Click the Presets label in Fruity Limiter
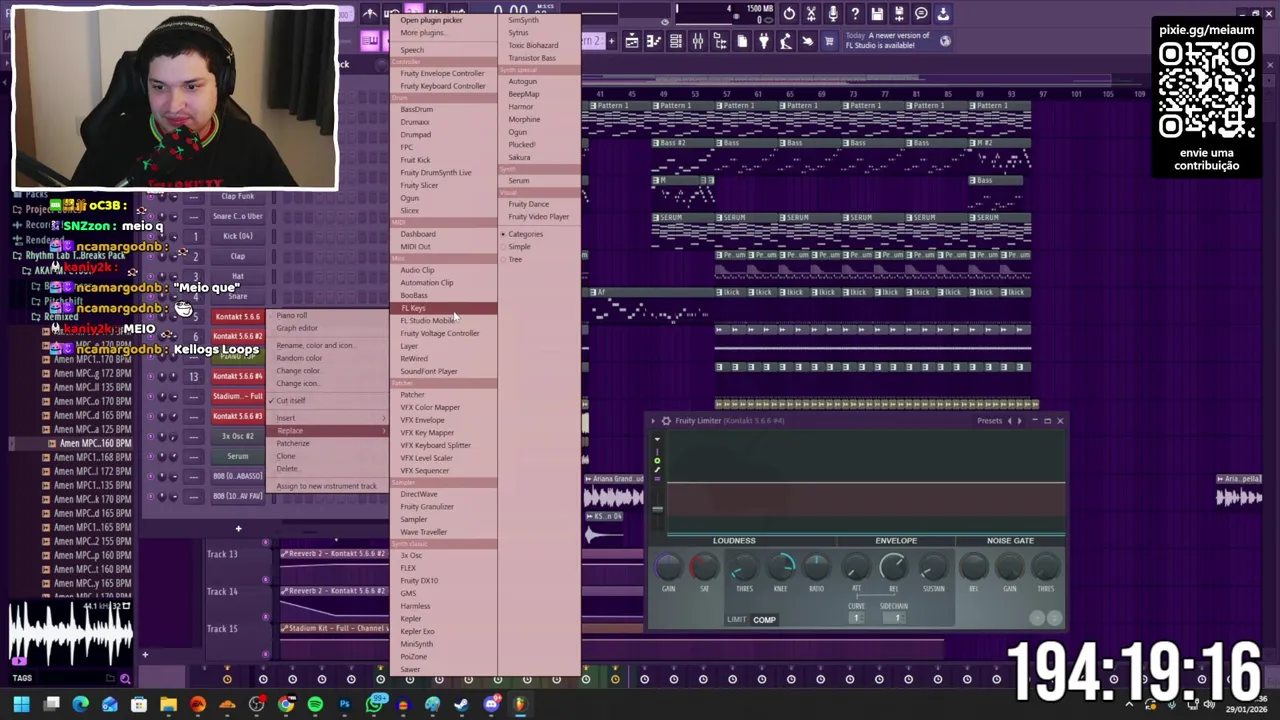The image size is (1280, 720). [989, 421]
